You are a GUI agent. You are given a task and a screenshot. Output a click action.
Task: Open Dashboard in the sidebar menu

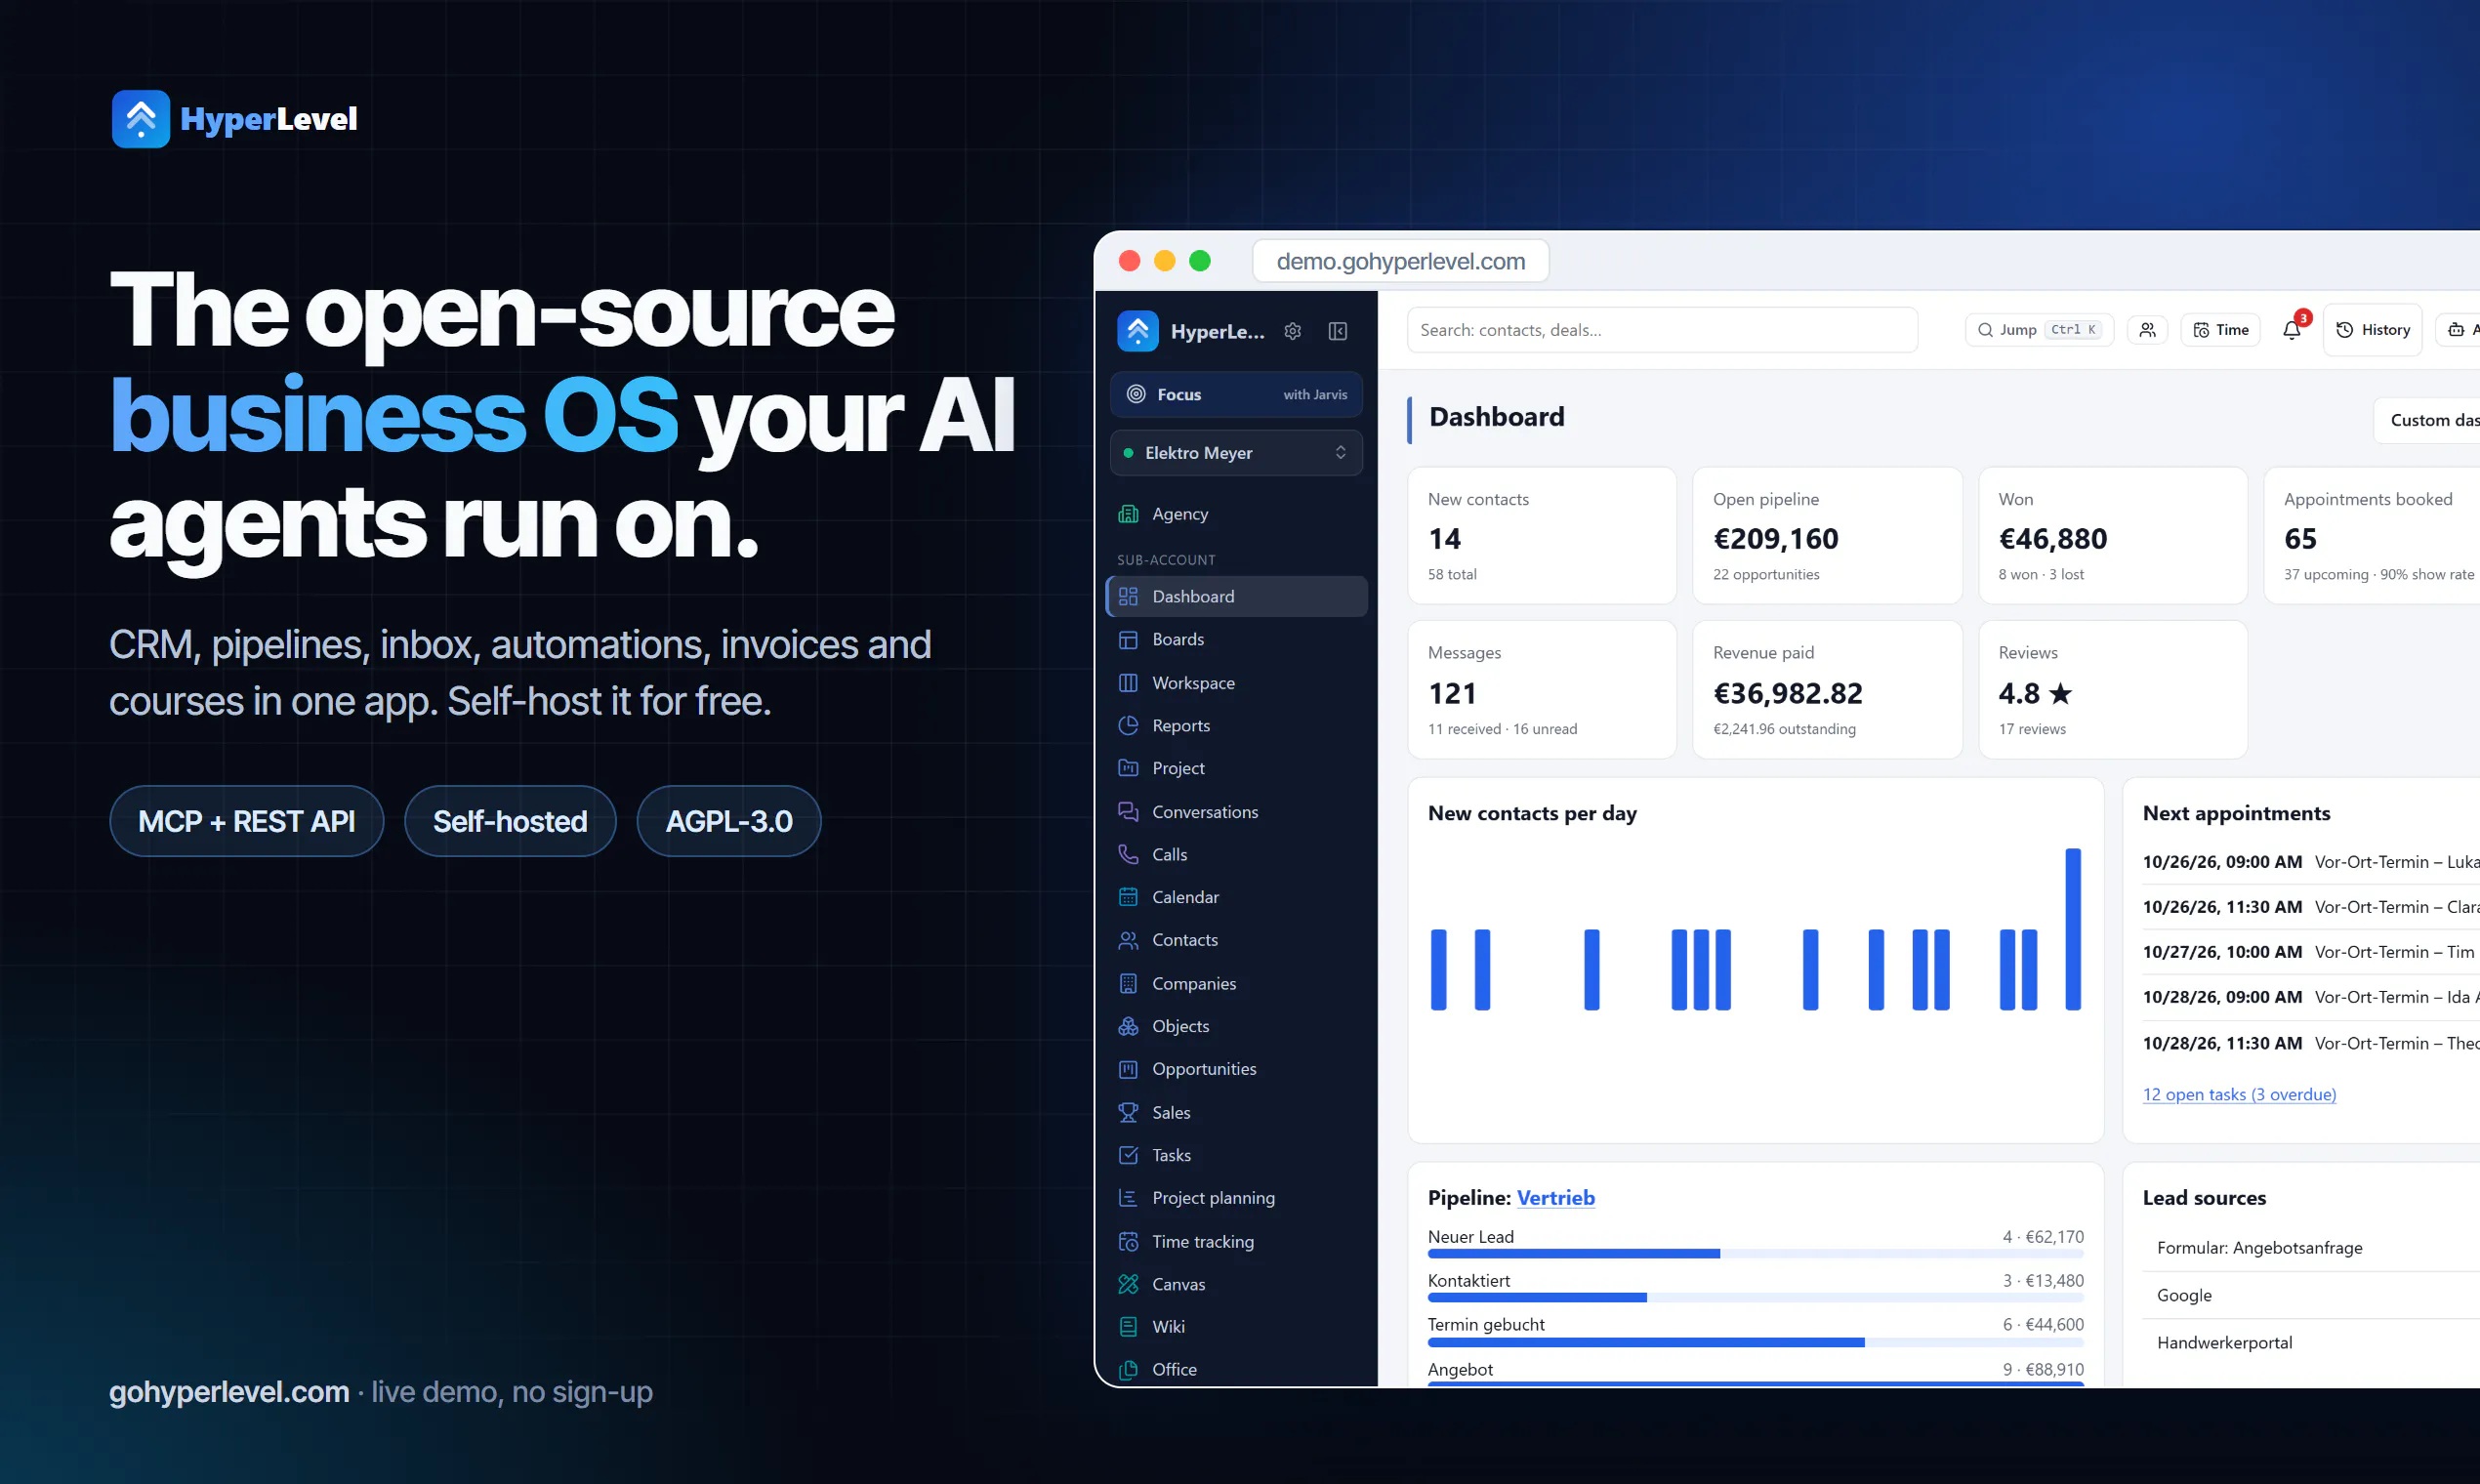(1237, 596)
